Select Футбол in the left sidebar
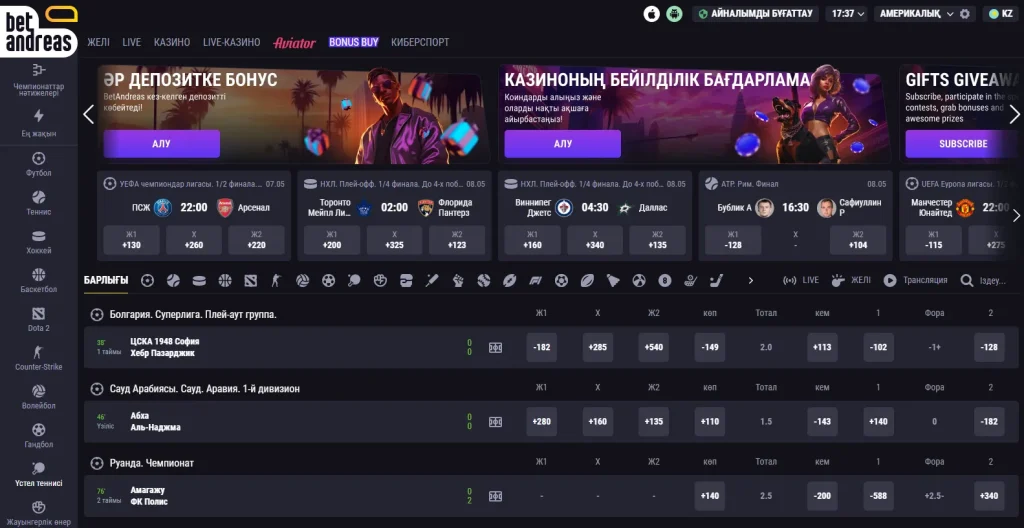The height and width of the screenshot is (528, 1024). point(39,164)
